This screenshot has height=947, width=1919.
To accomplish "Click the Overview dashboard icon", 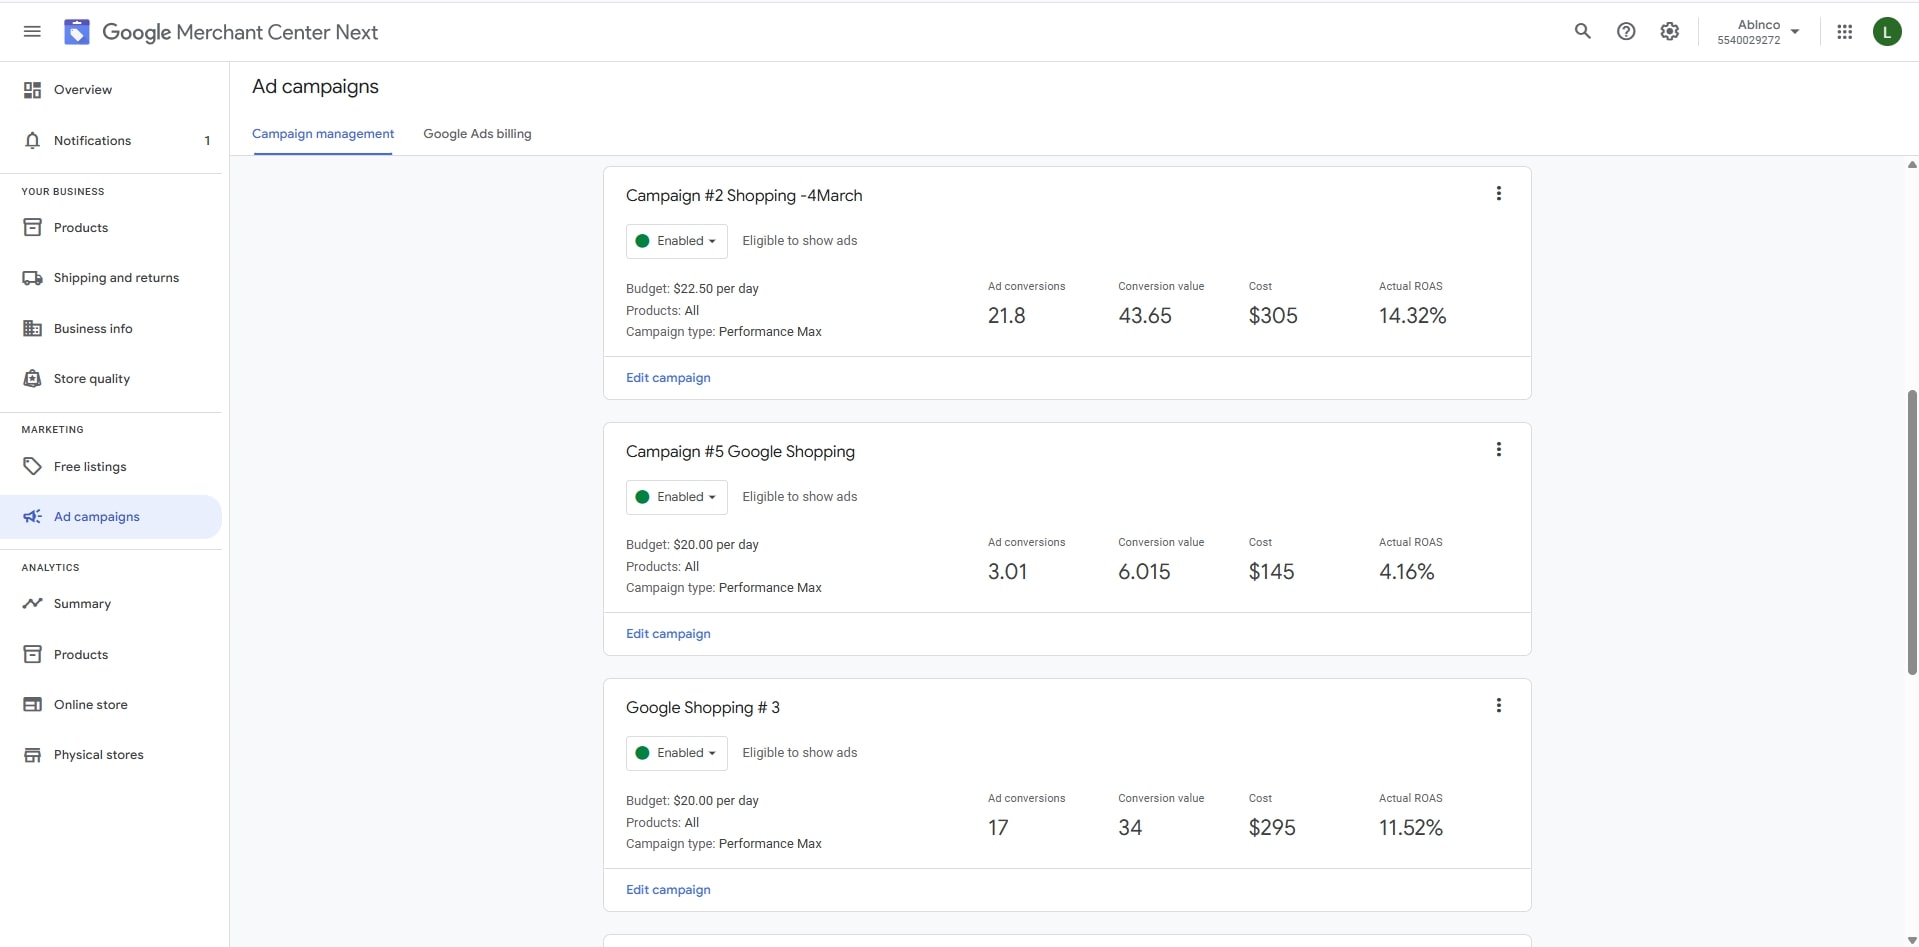I will tap(32, 90).
